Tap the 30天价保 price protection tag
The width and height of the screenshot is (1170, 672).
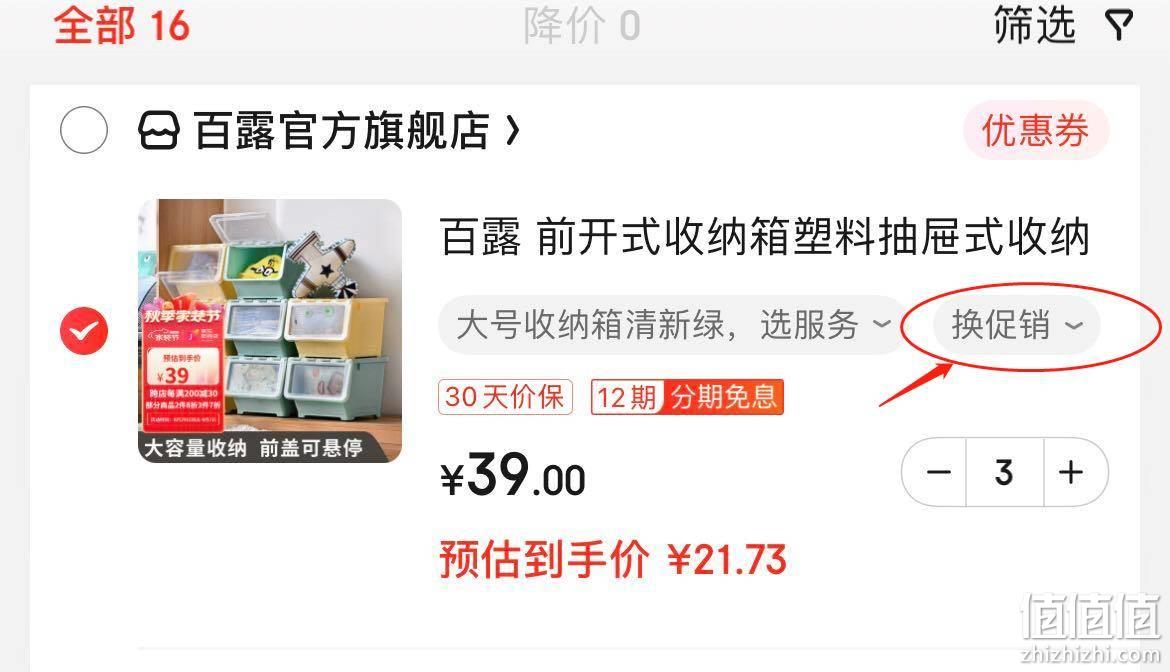505,397
